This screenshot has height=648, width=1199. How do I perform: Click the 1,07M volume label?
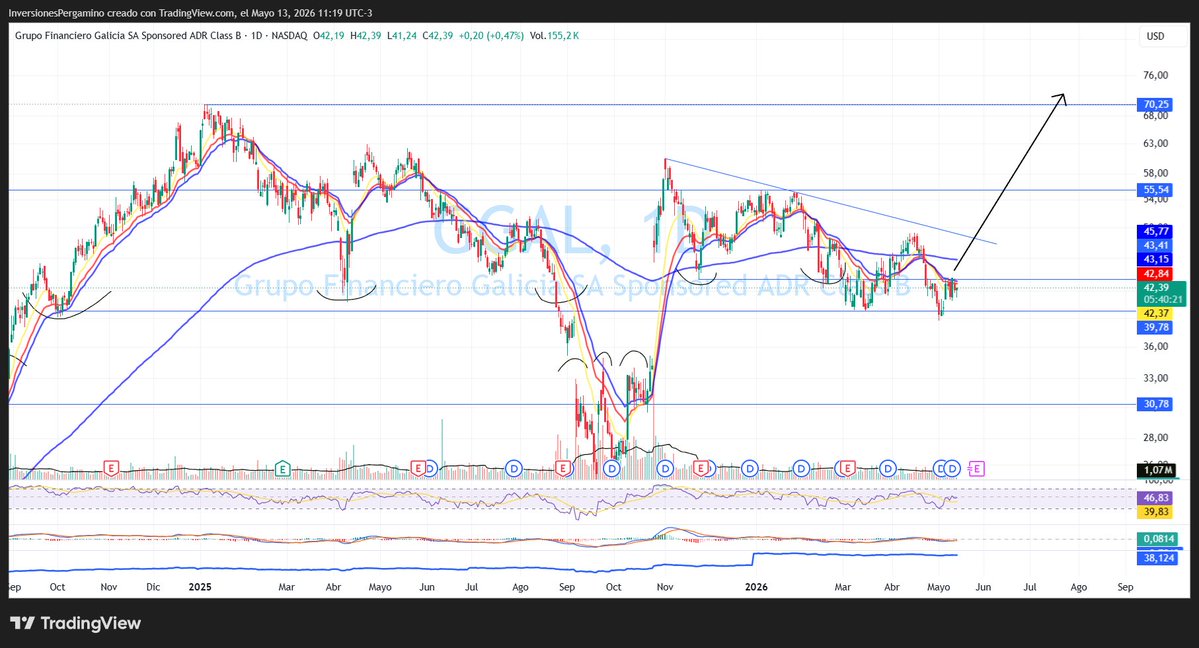click(1158, 470)
